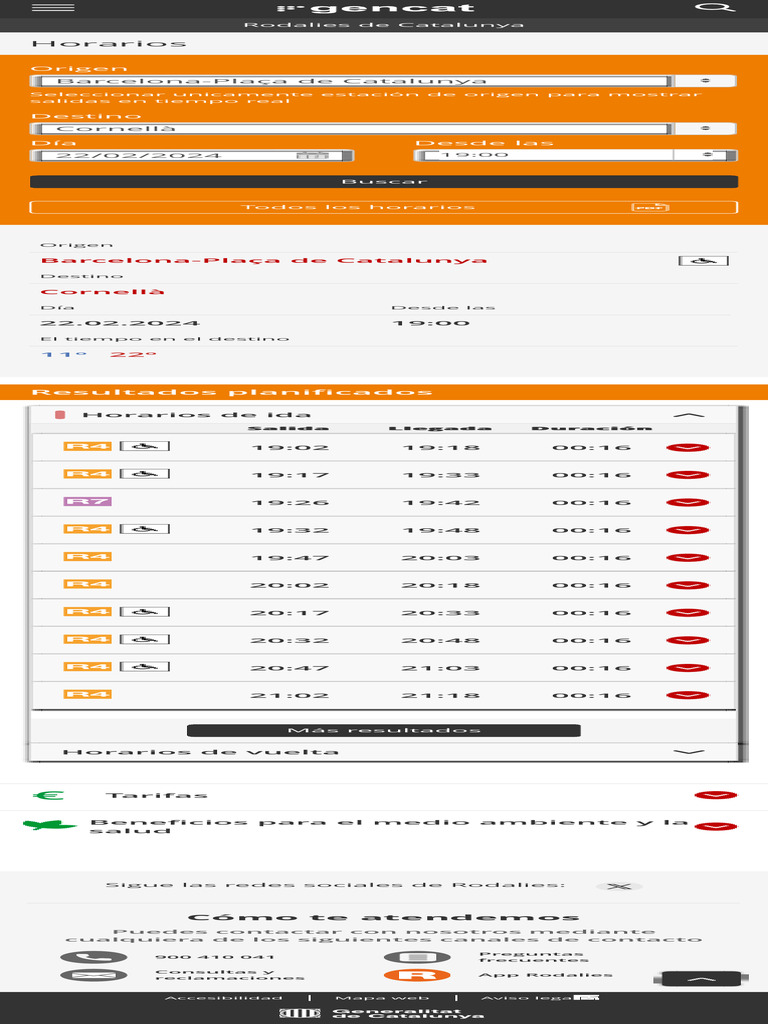
Task: Click R4 badge on 19:47 departure
Action: pos(88,556)
